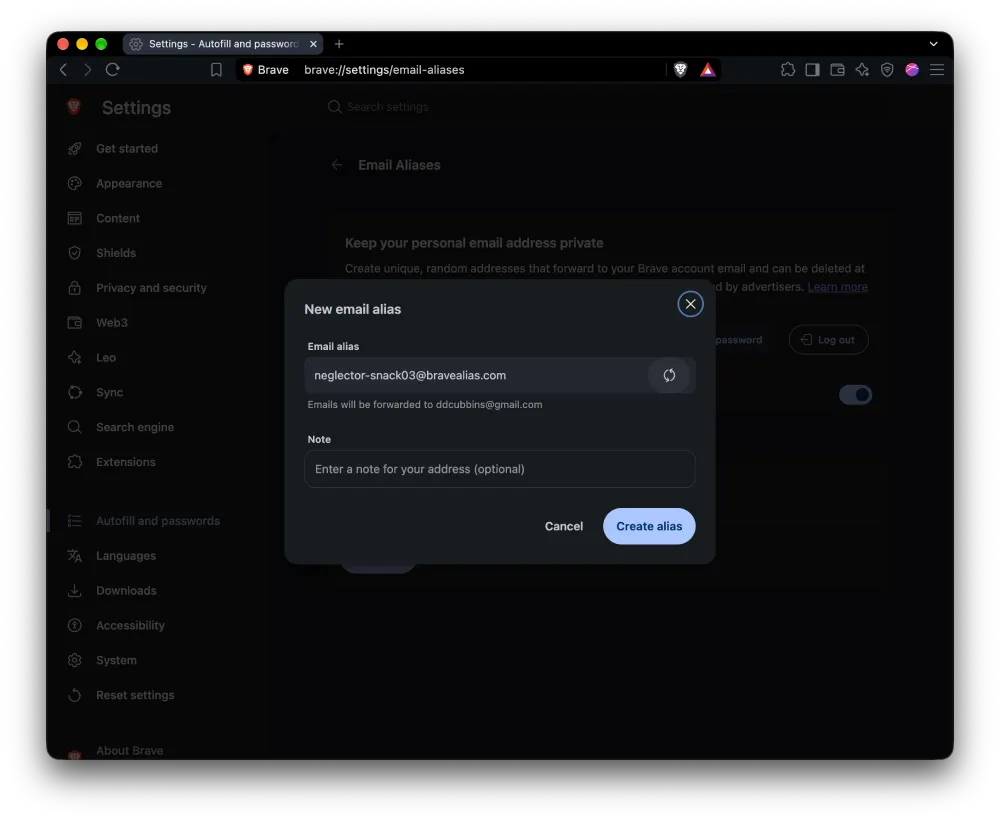The image size is (1000, 821).
Task: Open the Extensions puzzle icon in toolbar
Action: [x=788, y=70]
